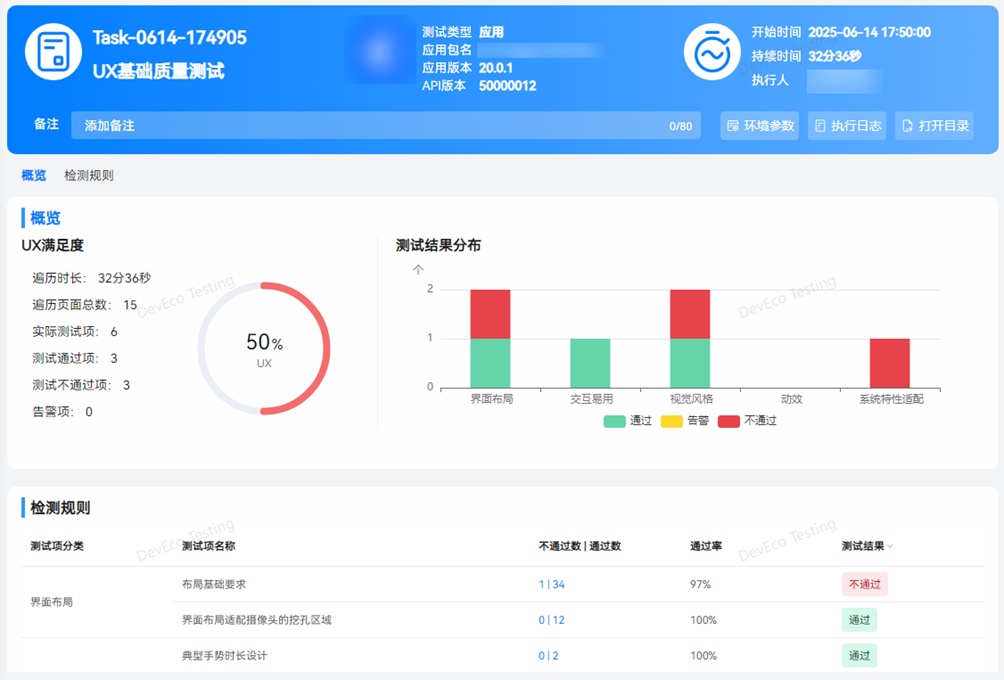Switch to the 概览 tab
1004x680 pixels.
point(34,175)
